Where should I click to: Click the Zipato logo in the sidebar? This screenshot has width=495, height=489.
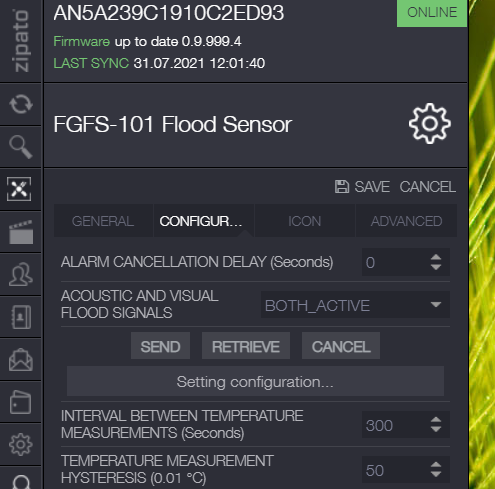(x=21, y=40)
